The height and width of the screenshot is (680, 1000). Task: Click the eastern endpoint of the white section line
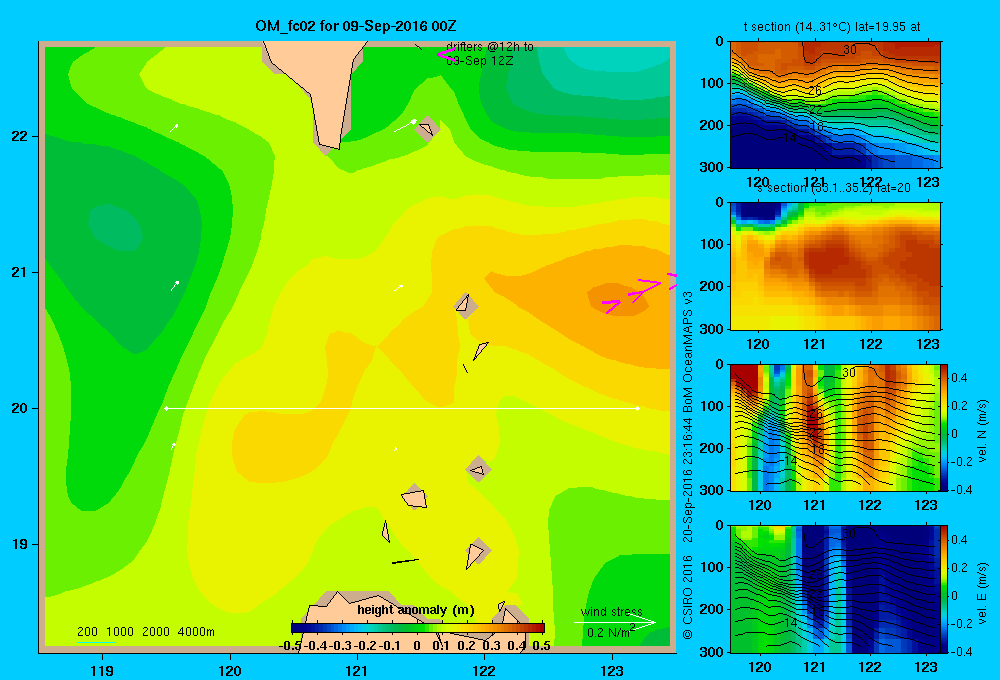pos(637,408)
